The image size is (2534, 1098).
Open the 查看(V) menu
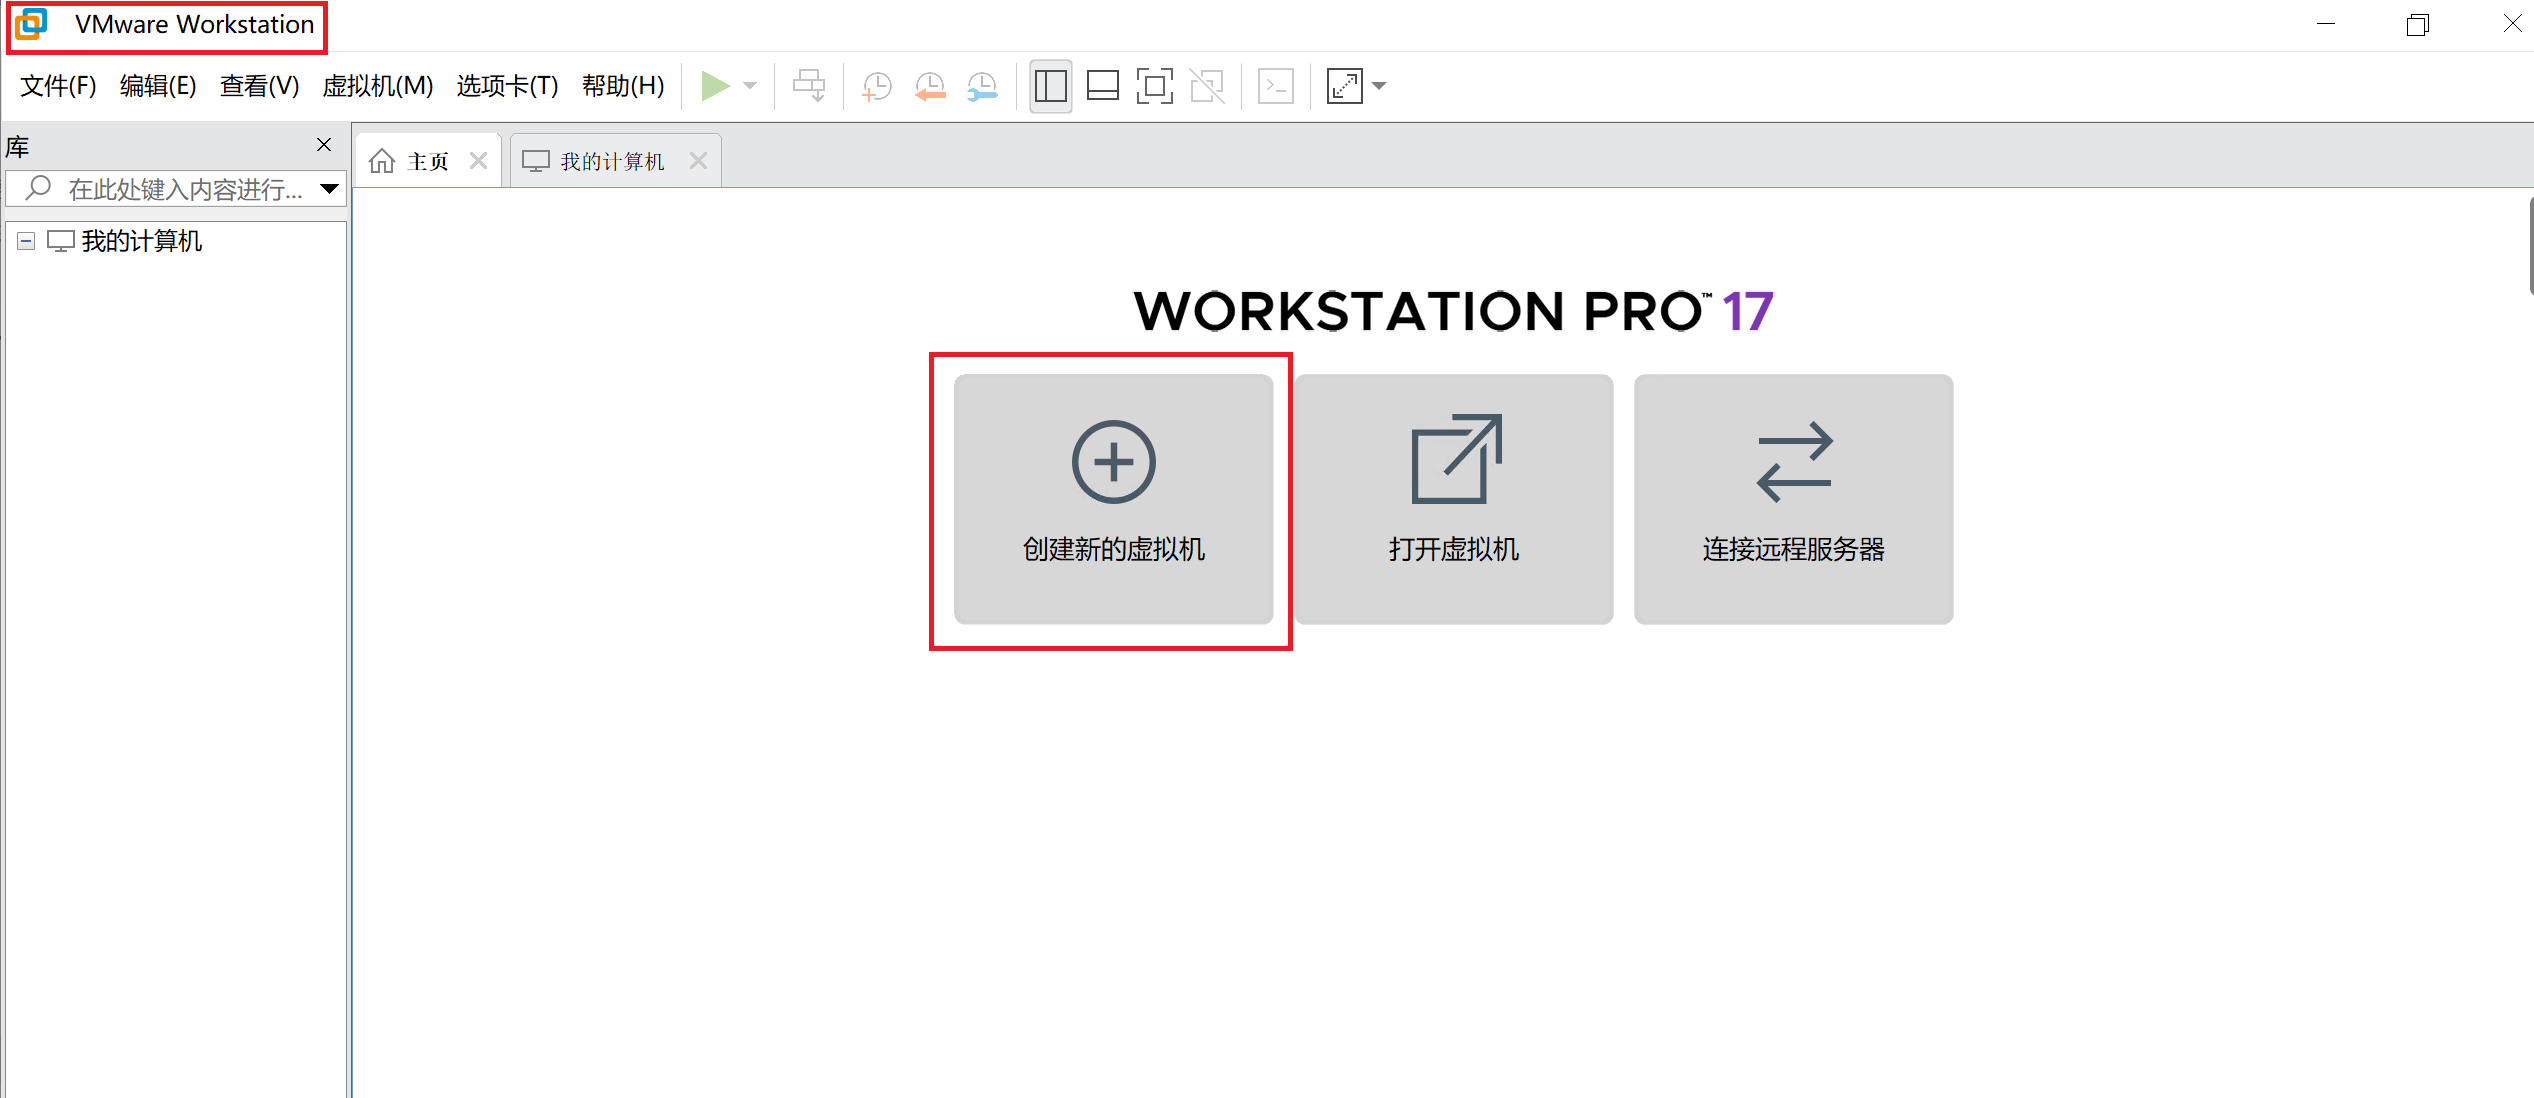260,86
